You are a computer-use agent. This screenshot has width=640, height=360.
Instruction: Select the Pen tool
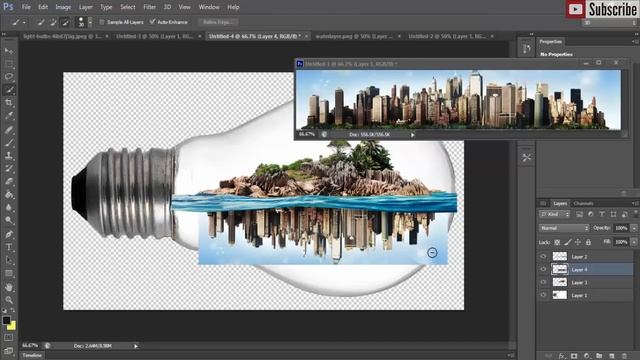click(x=9, y=234)
